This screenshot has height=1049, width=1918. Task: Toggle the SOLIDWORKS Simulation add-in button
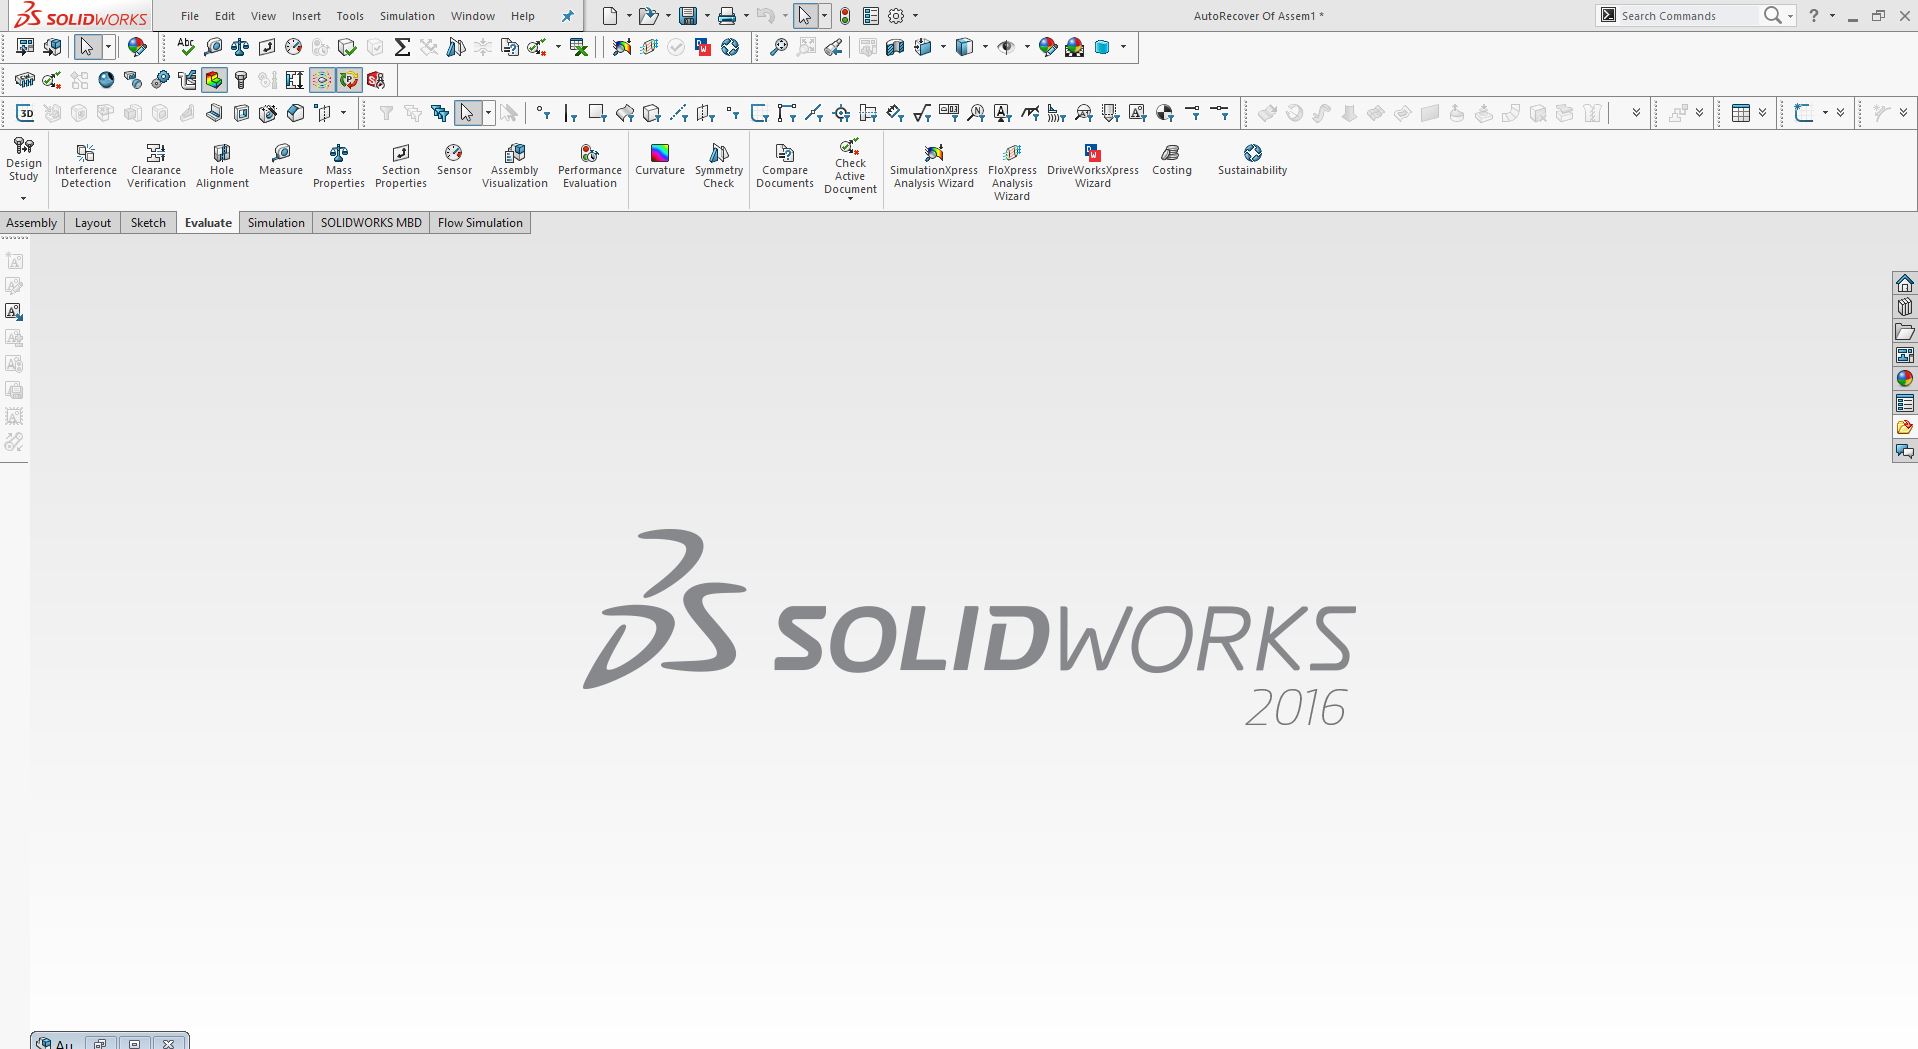click(214, 80)
